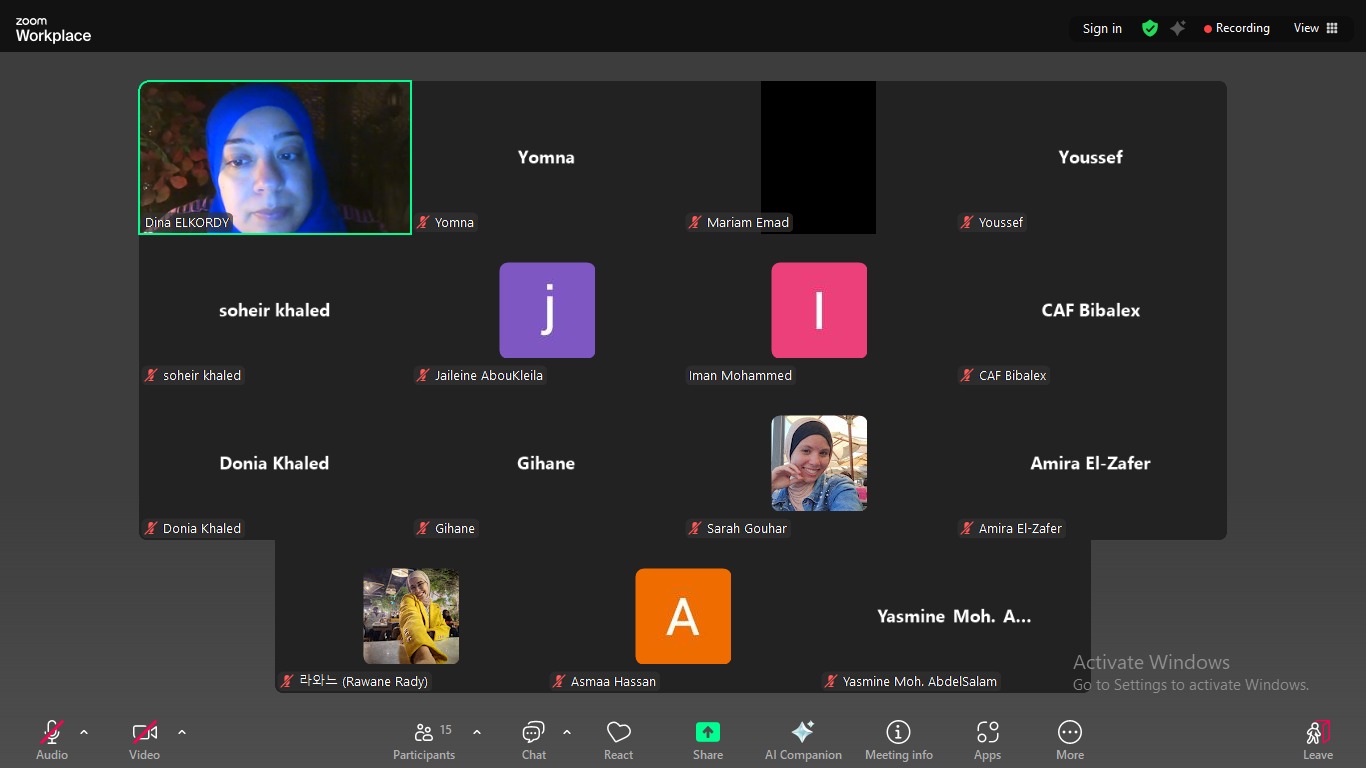Image resolution: width=1366 pixels, height=768 pixels.
Task: Select Dina ELKORDY's video tile
Action: pyautogui.click(x=275, y=157)
